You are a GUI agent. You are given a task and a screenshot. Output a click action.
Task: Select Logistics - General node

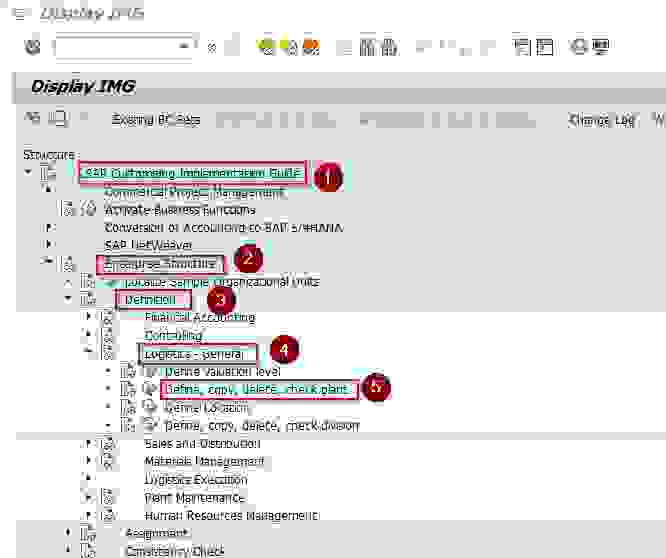(x=194, y=354)
